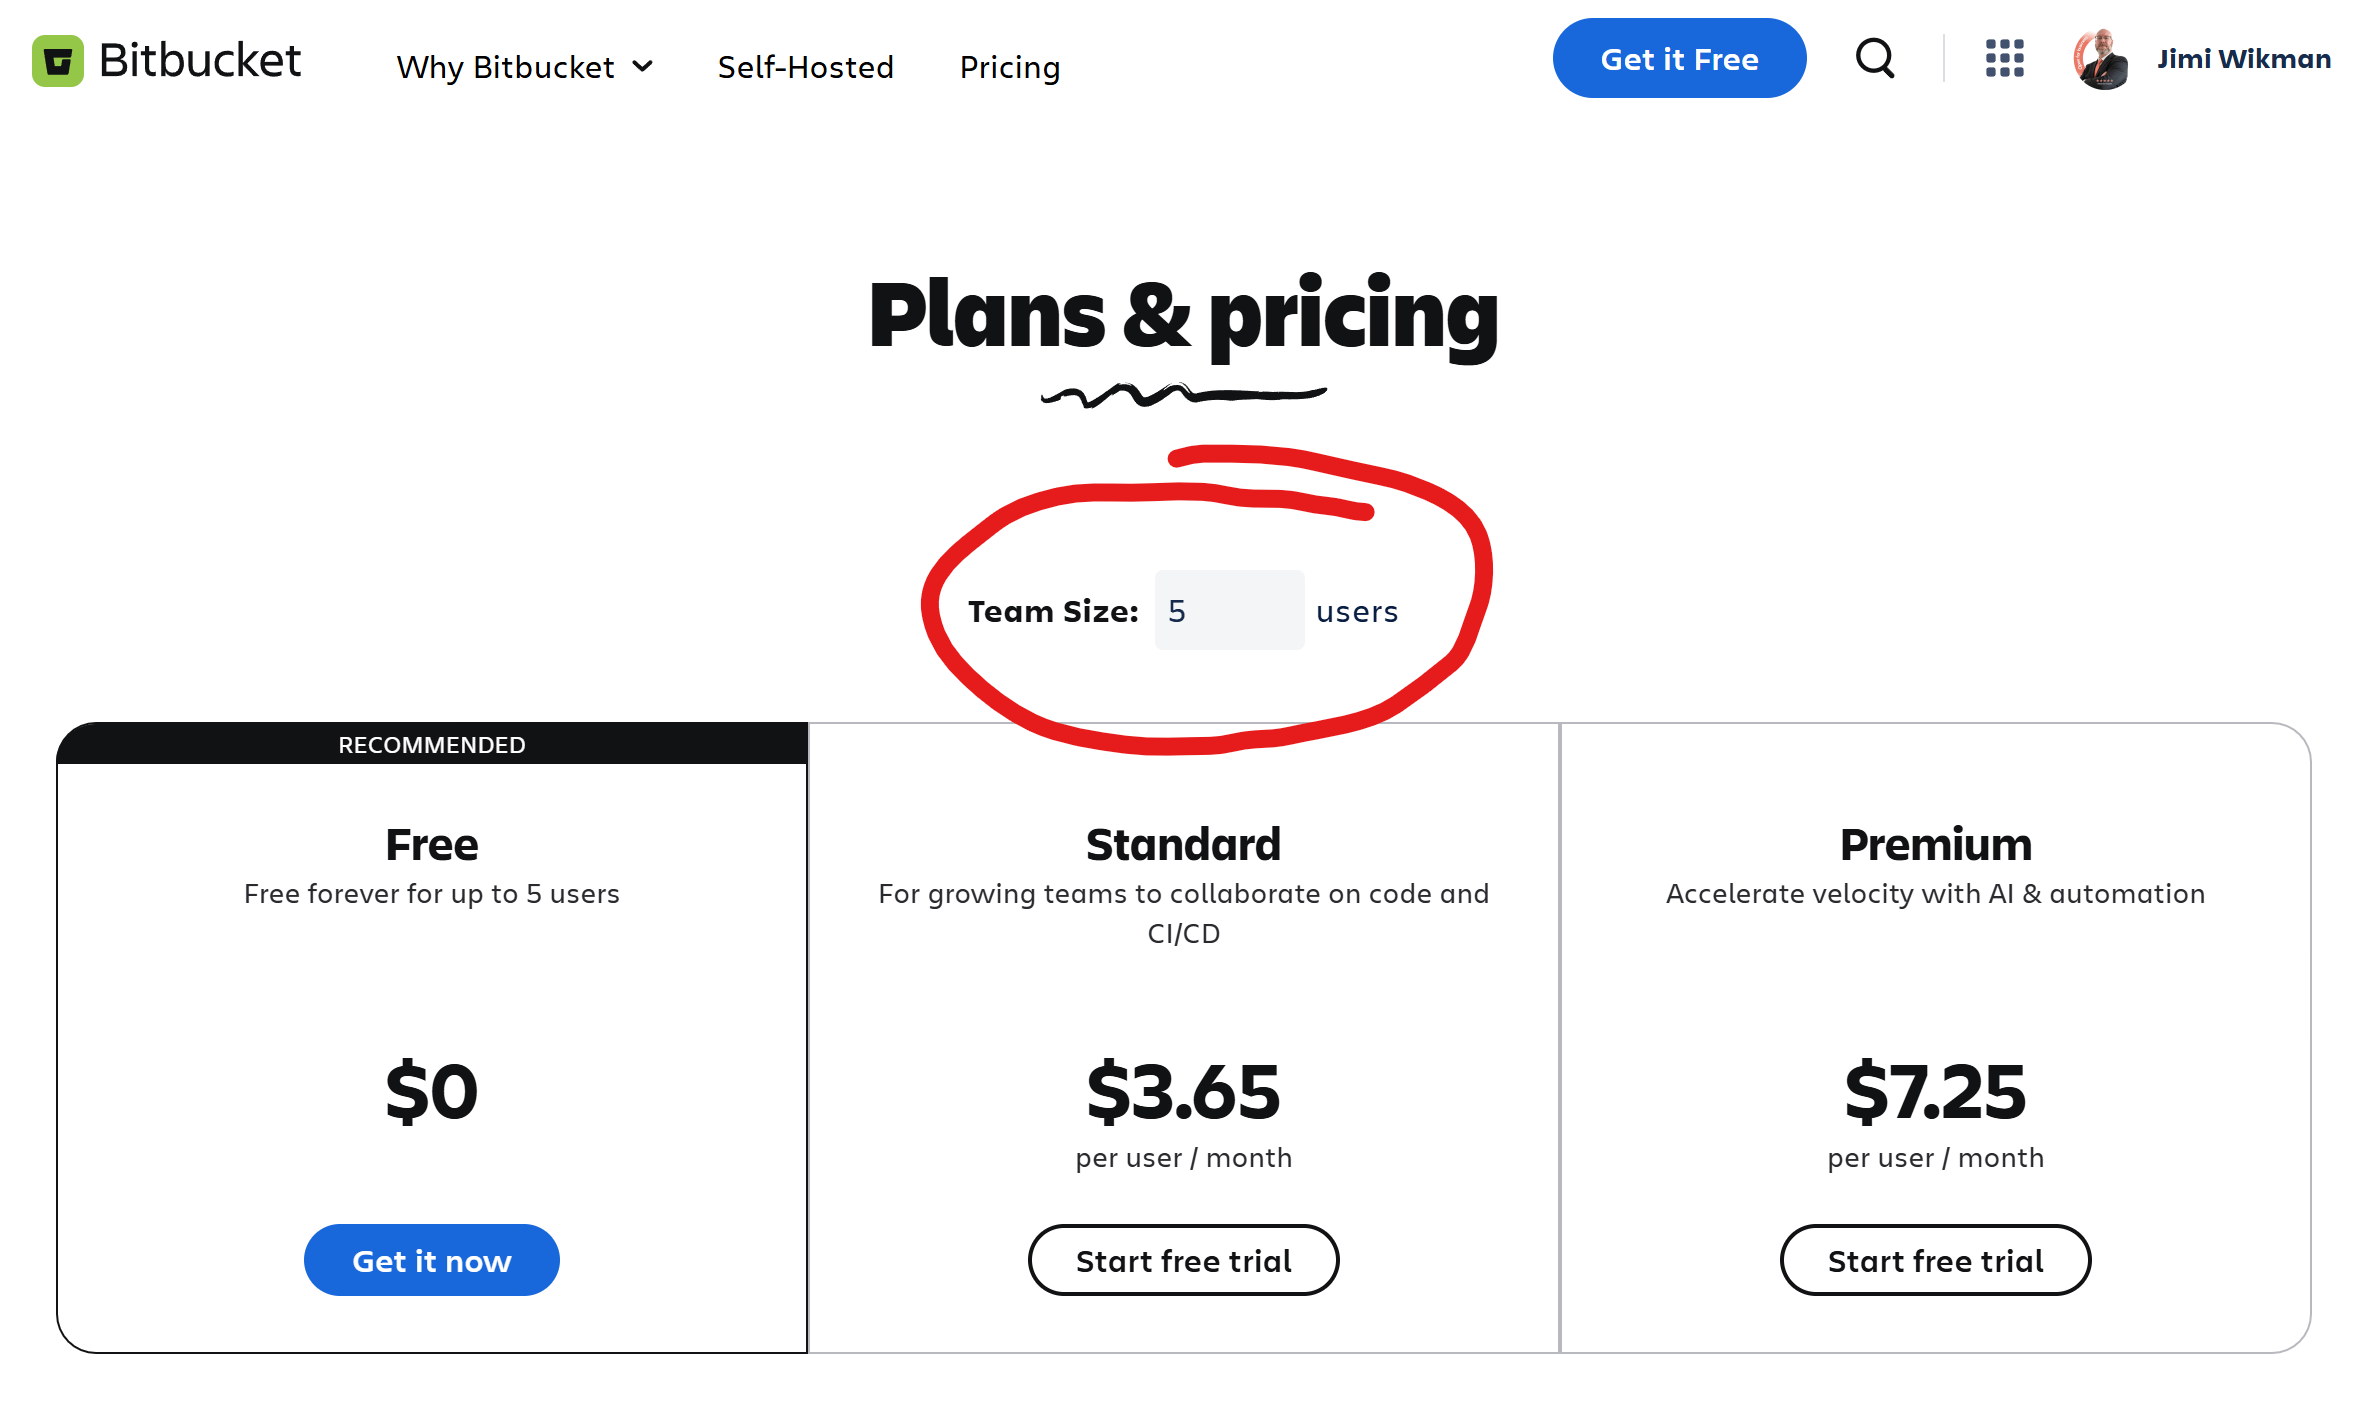Expand the Why Bitbucket chevron
The height and width of the screenshot is (1426, 2370).
tap(643, 67)
